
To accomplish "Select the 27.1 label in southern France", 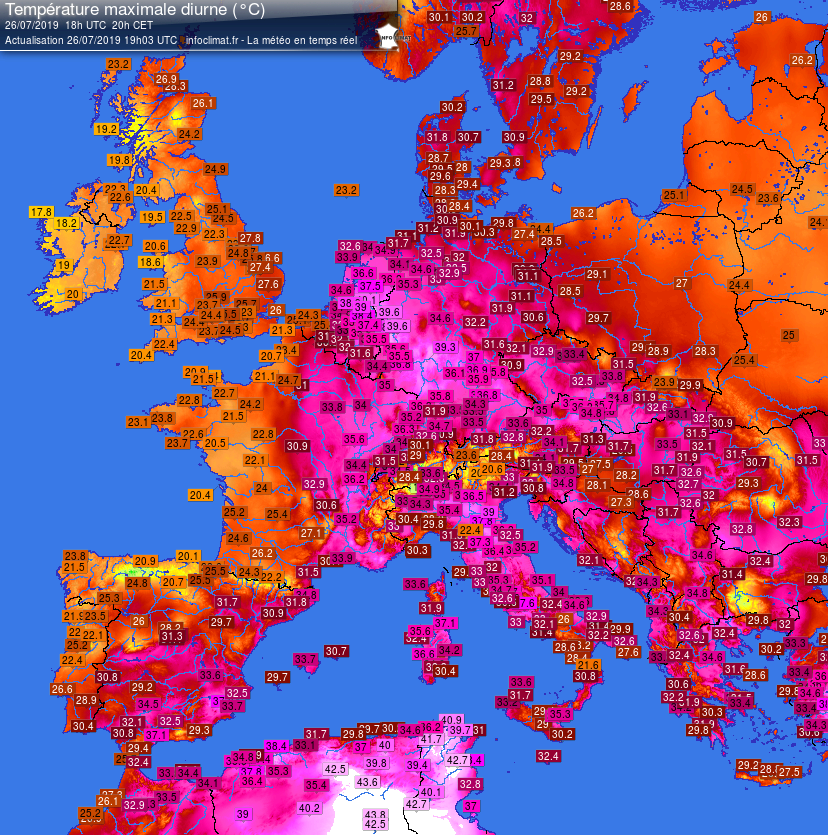I will coord(311,533).
